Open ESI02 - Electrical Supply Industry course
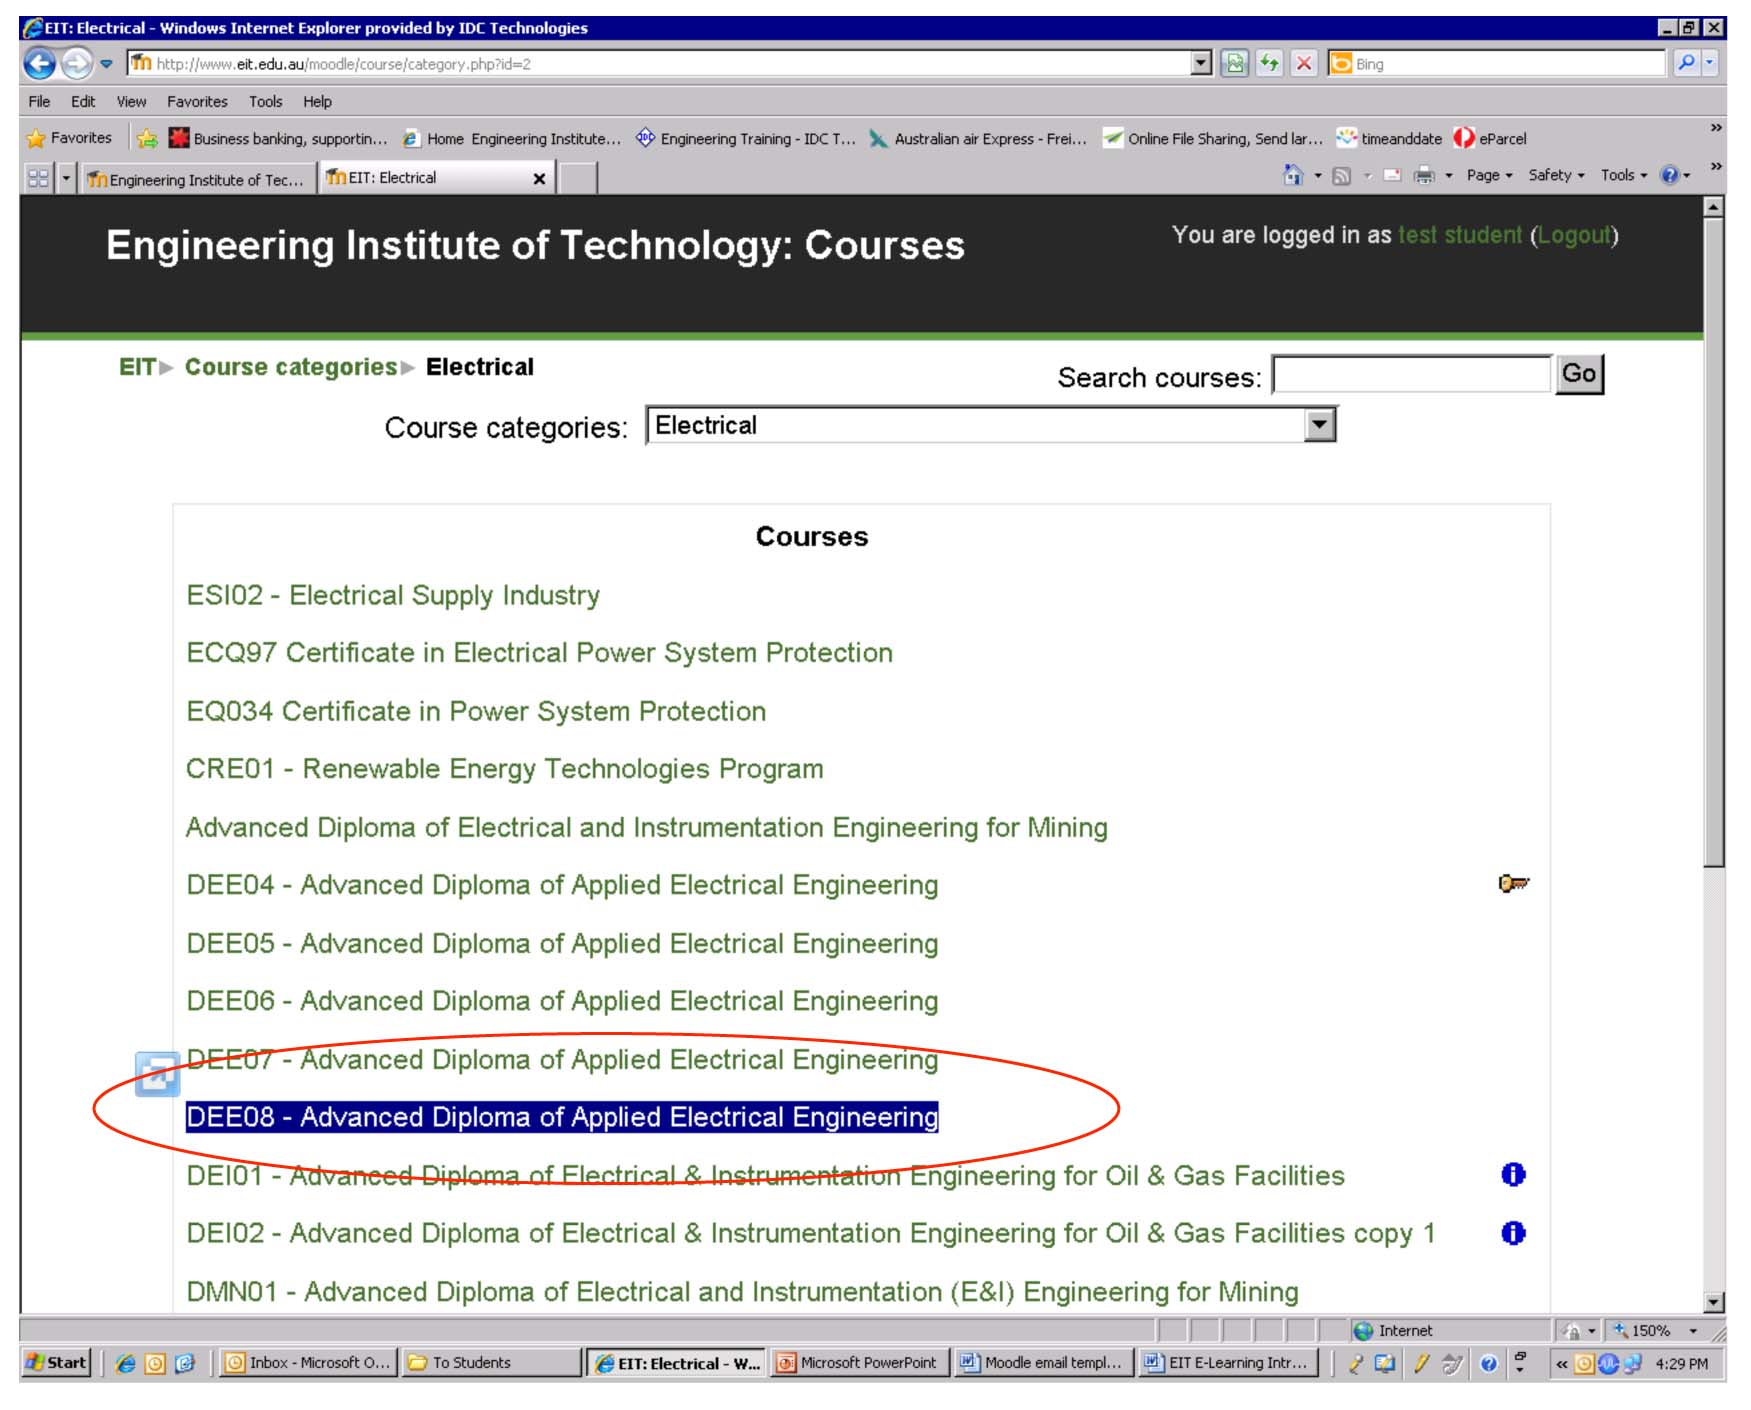 (393, 595)
